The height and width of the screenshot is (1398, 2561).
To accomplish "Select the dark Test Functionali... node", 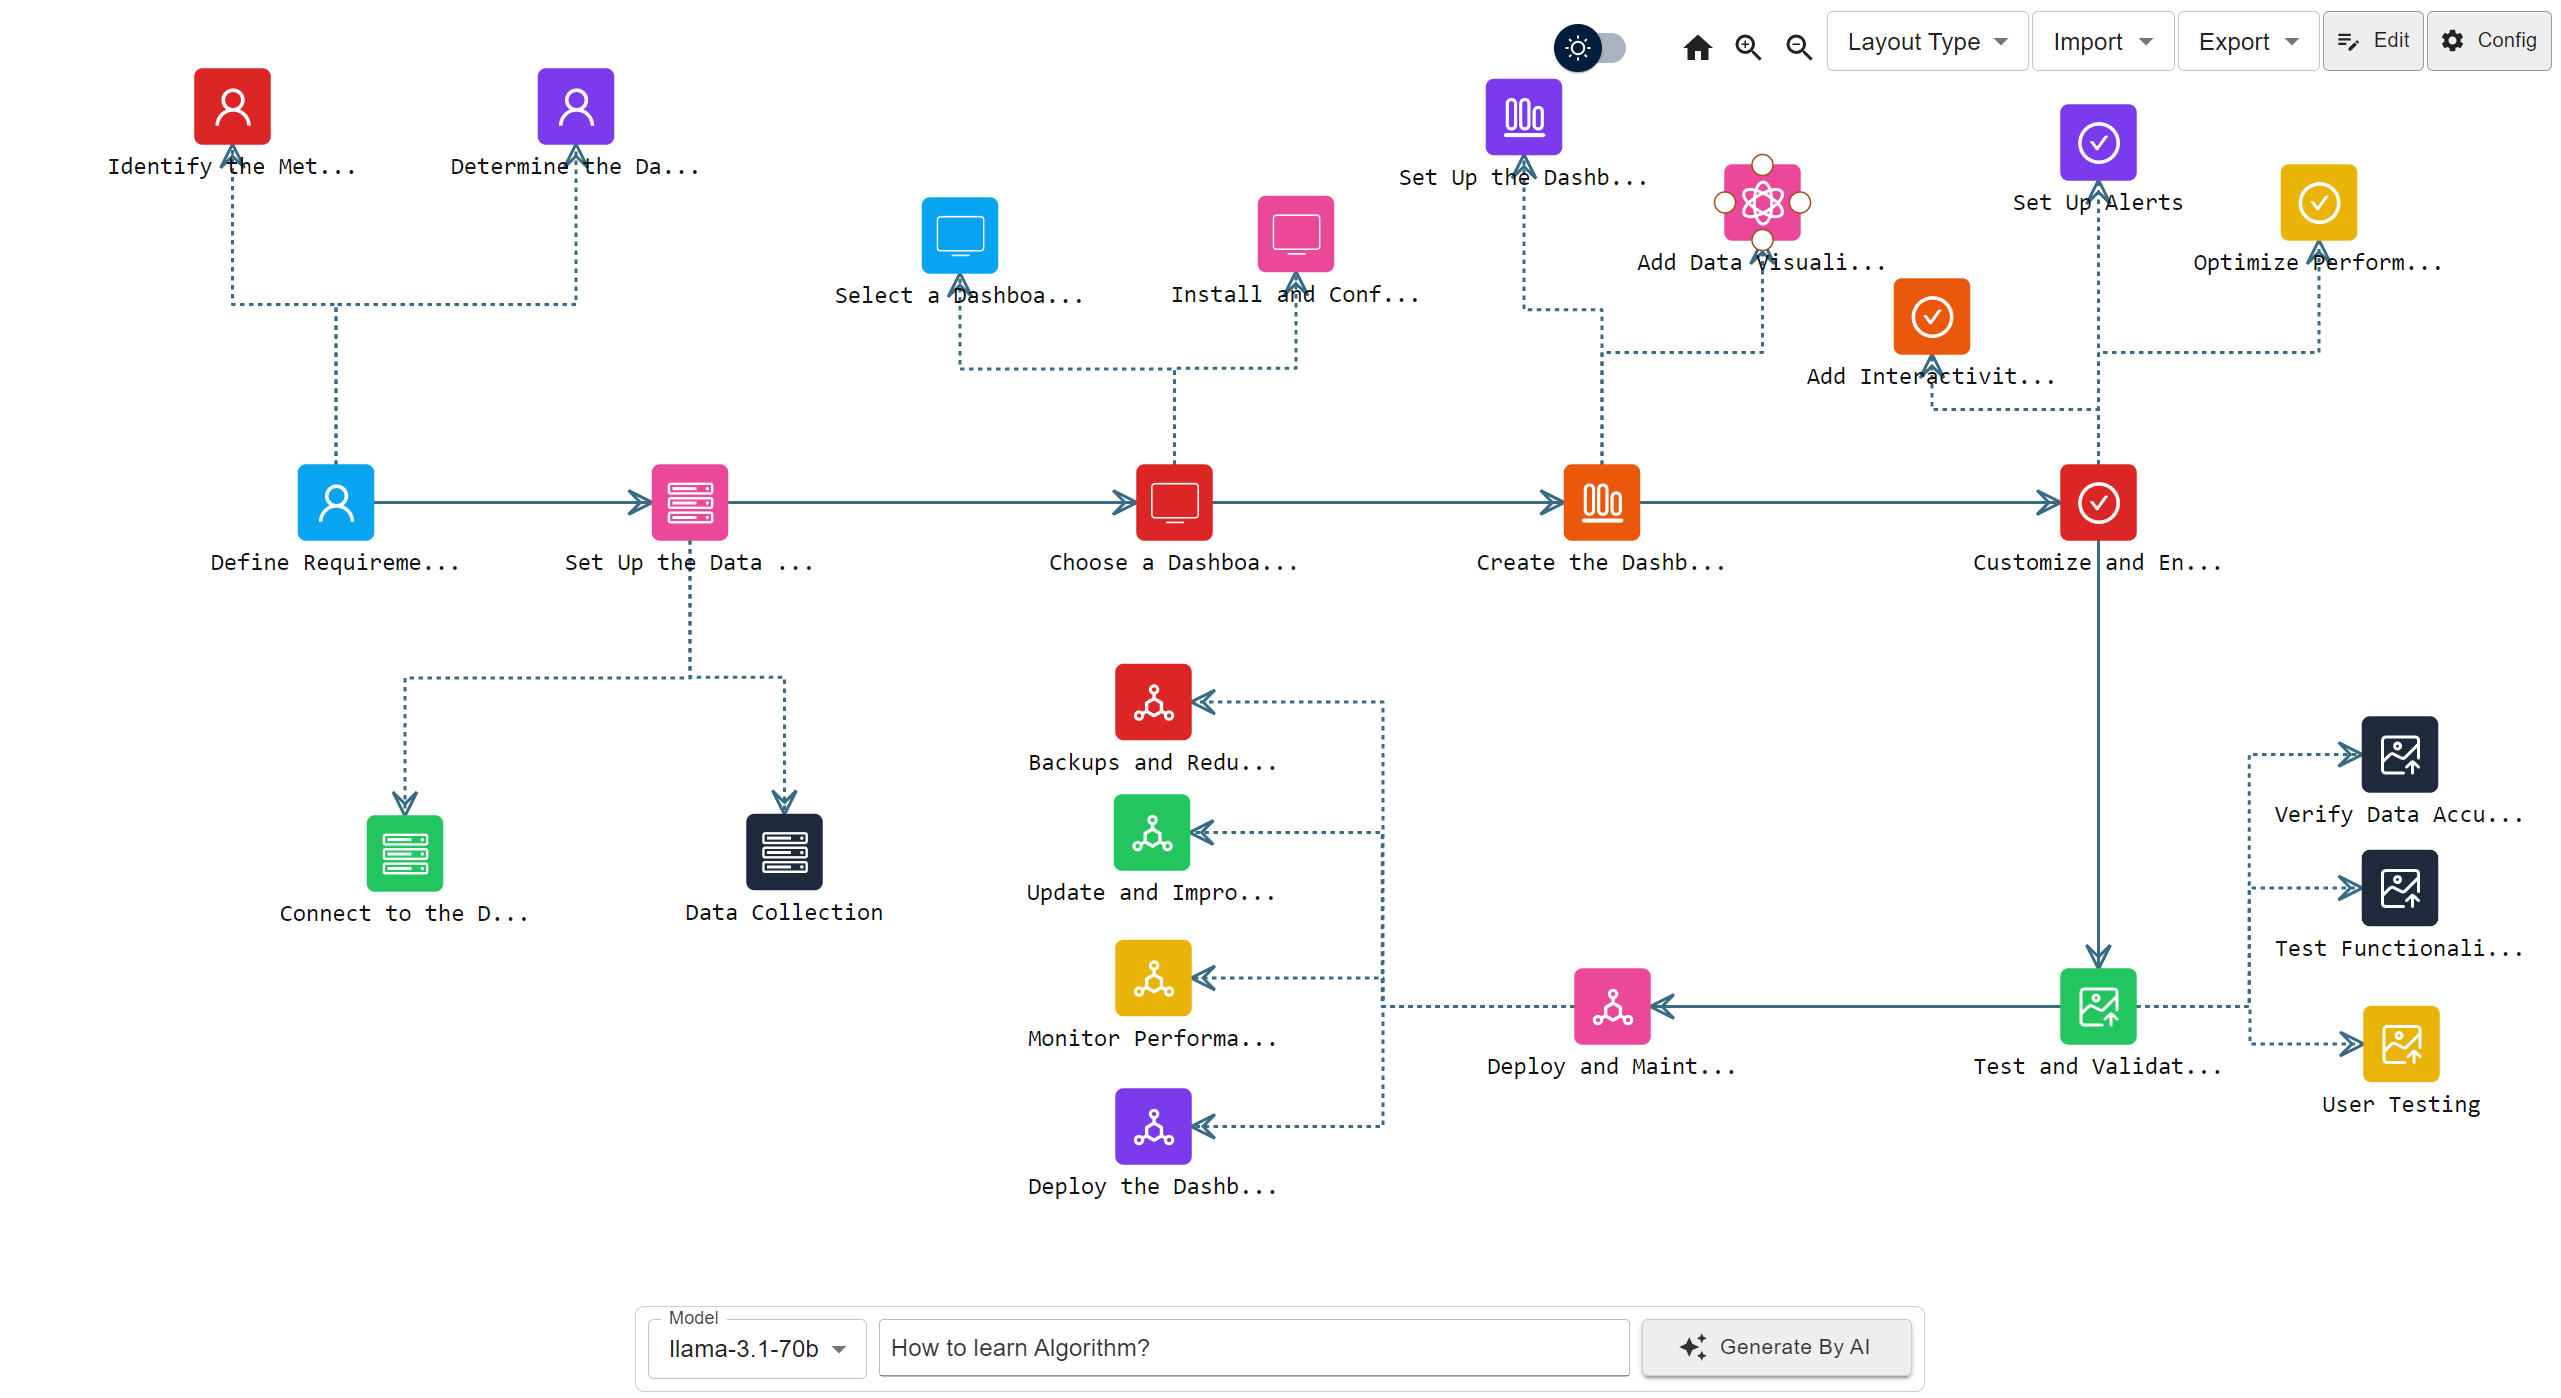I will coord(2400,888).
